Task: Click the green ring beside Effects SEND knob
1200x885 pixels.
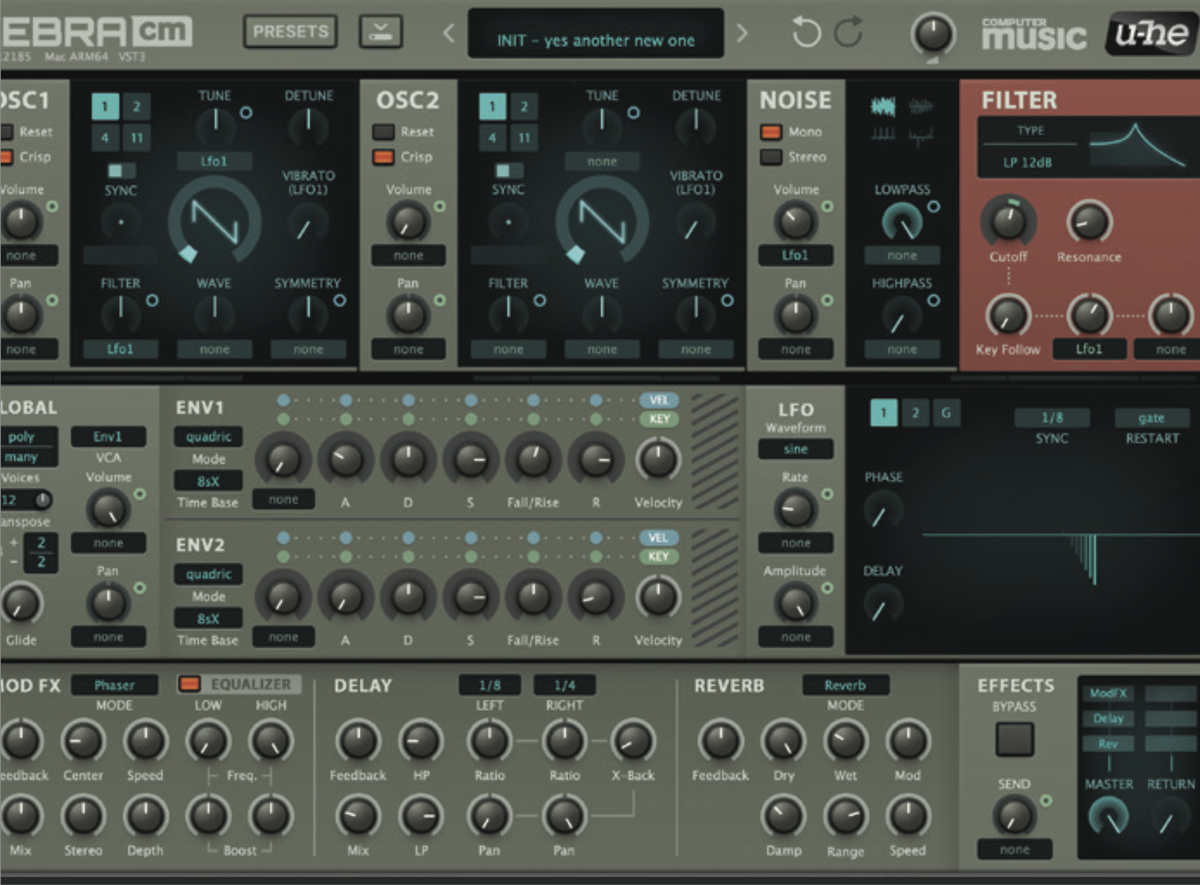Action: pyautogui.click(x=1047, y=800)
